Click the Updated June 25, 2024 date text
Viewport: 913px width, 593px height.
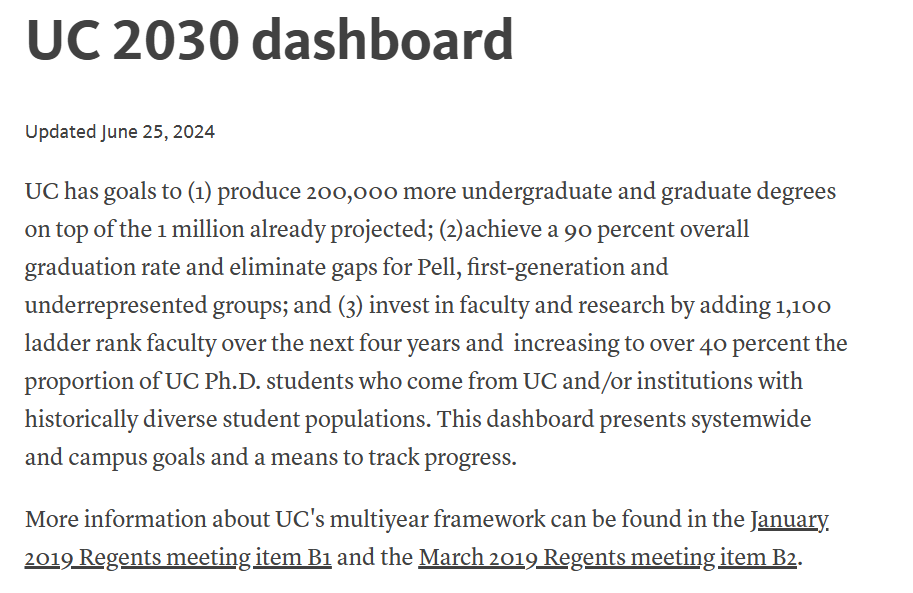[120, 132]
